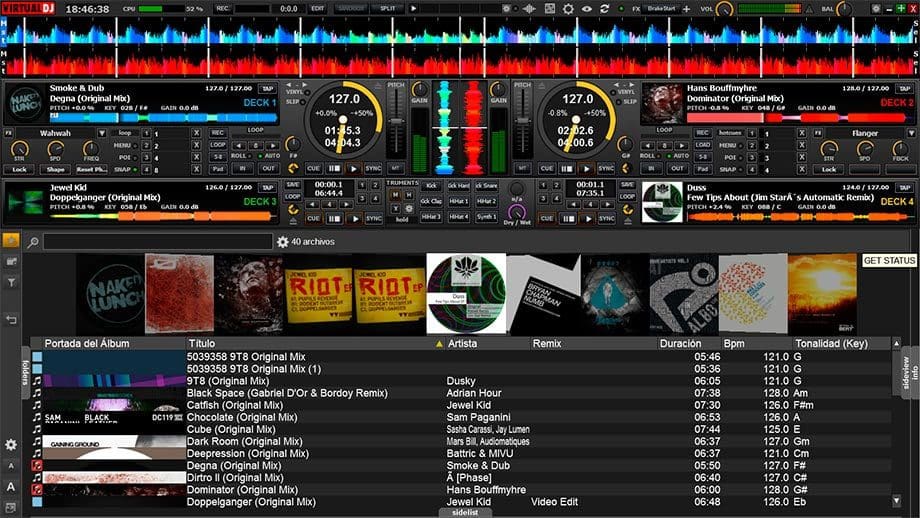The height and width of the screenshot is (518, 920).
Task: Click the search magnifier icon
Action: coord(33,242)
